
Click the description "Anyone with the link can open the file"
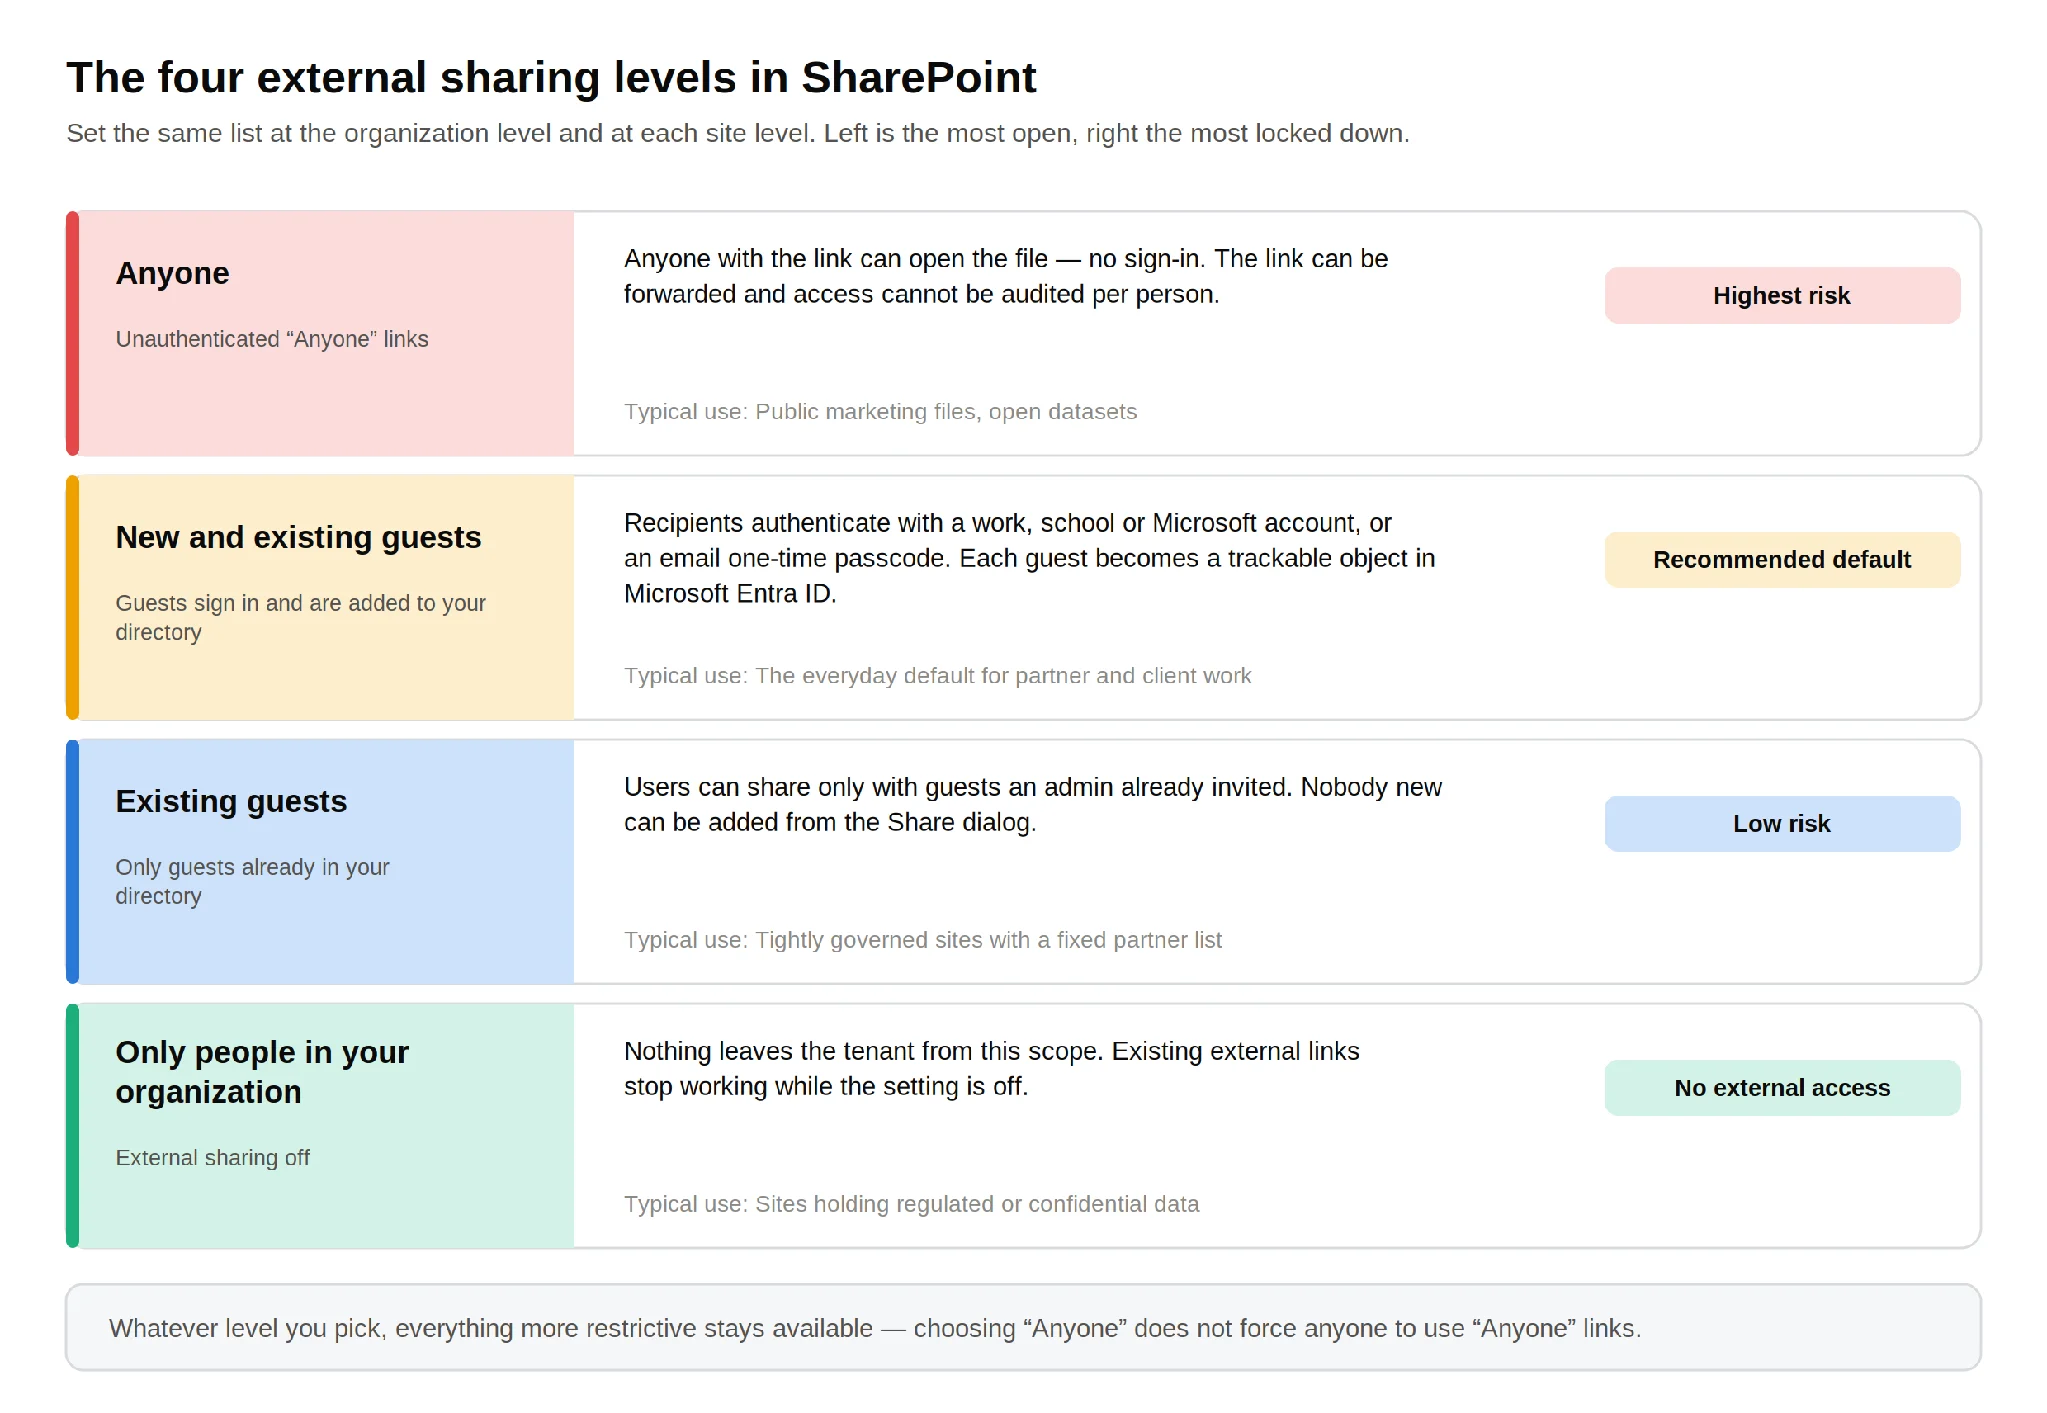tap(1006, 276)
